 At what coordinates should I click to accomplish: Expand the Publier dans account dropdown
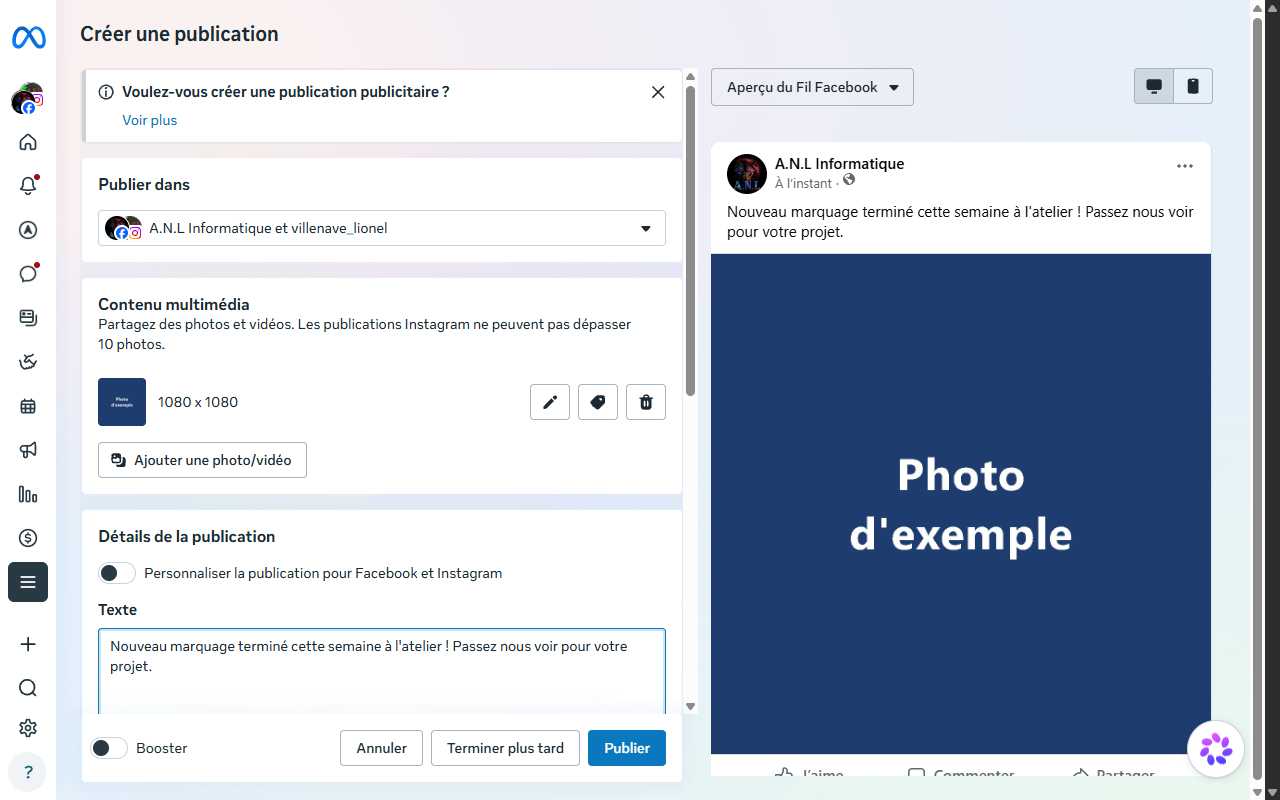(x=382, y=228)
